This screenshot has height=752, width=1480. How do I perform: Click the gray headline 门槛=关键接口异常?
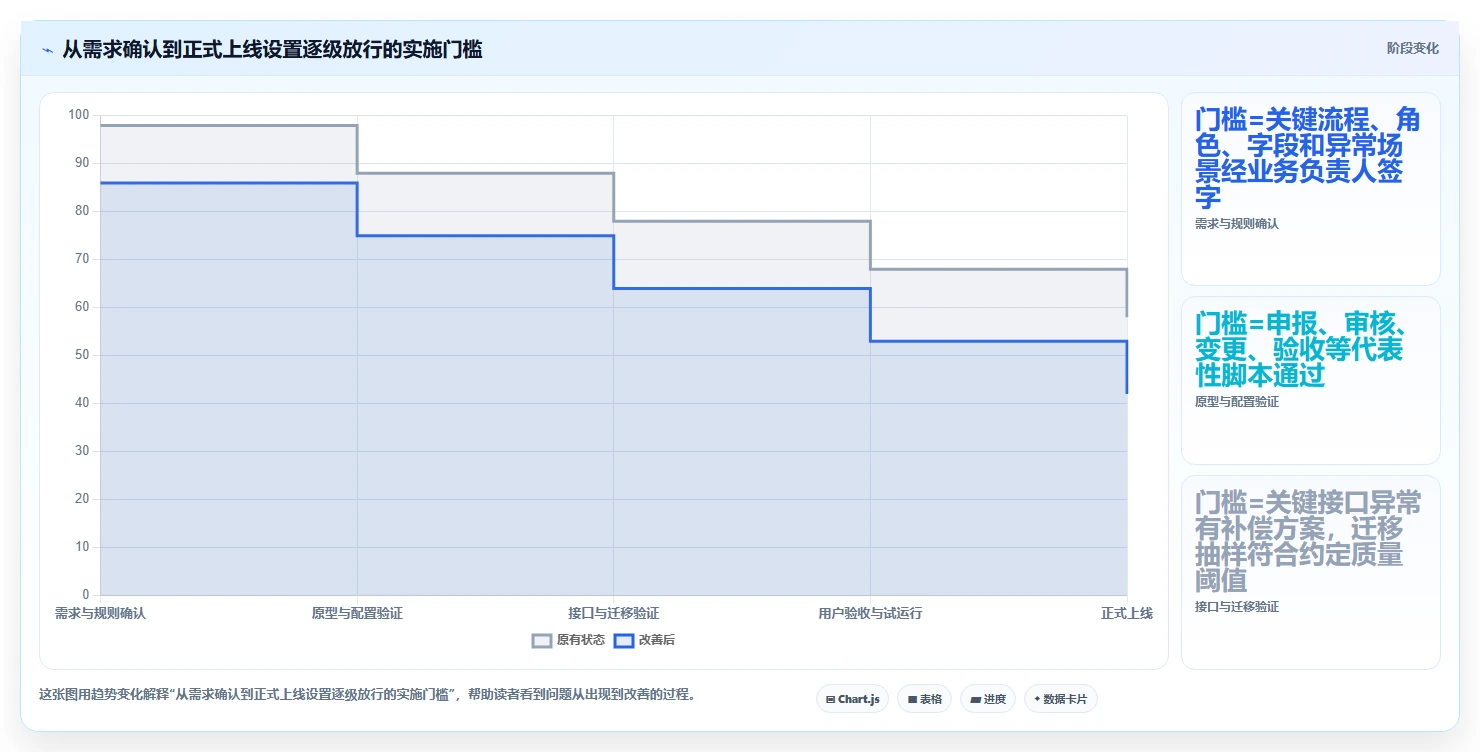pyautogui.click(x=1308, y=541)
